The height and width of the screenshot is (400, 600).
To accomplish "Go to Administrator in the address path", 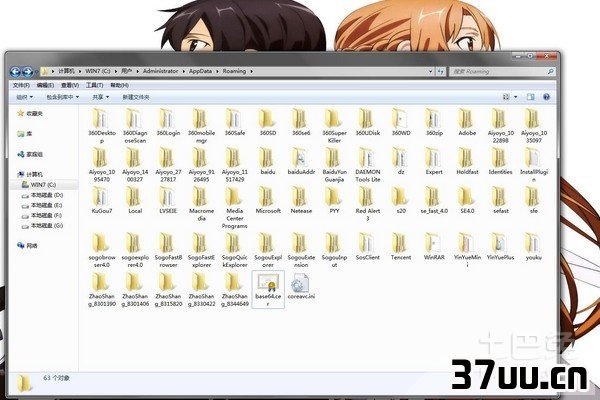I will coord(160,71).
